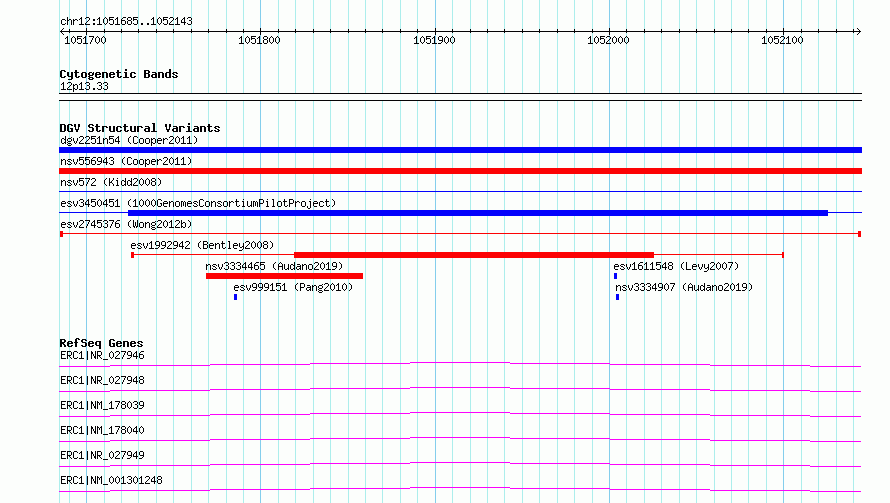
Task: Click the small blue nsv3334907 marker
Action: 618,297
